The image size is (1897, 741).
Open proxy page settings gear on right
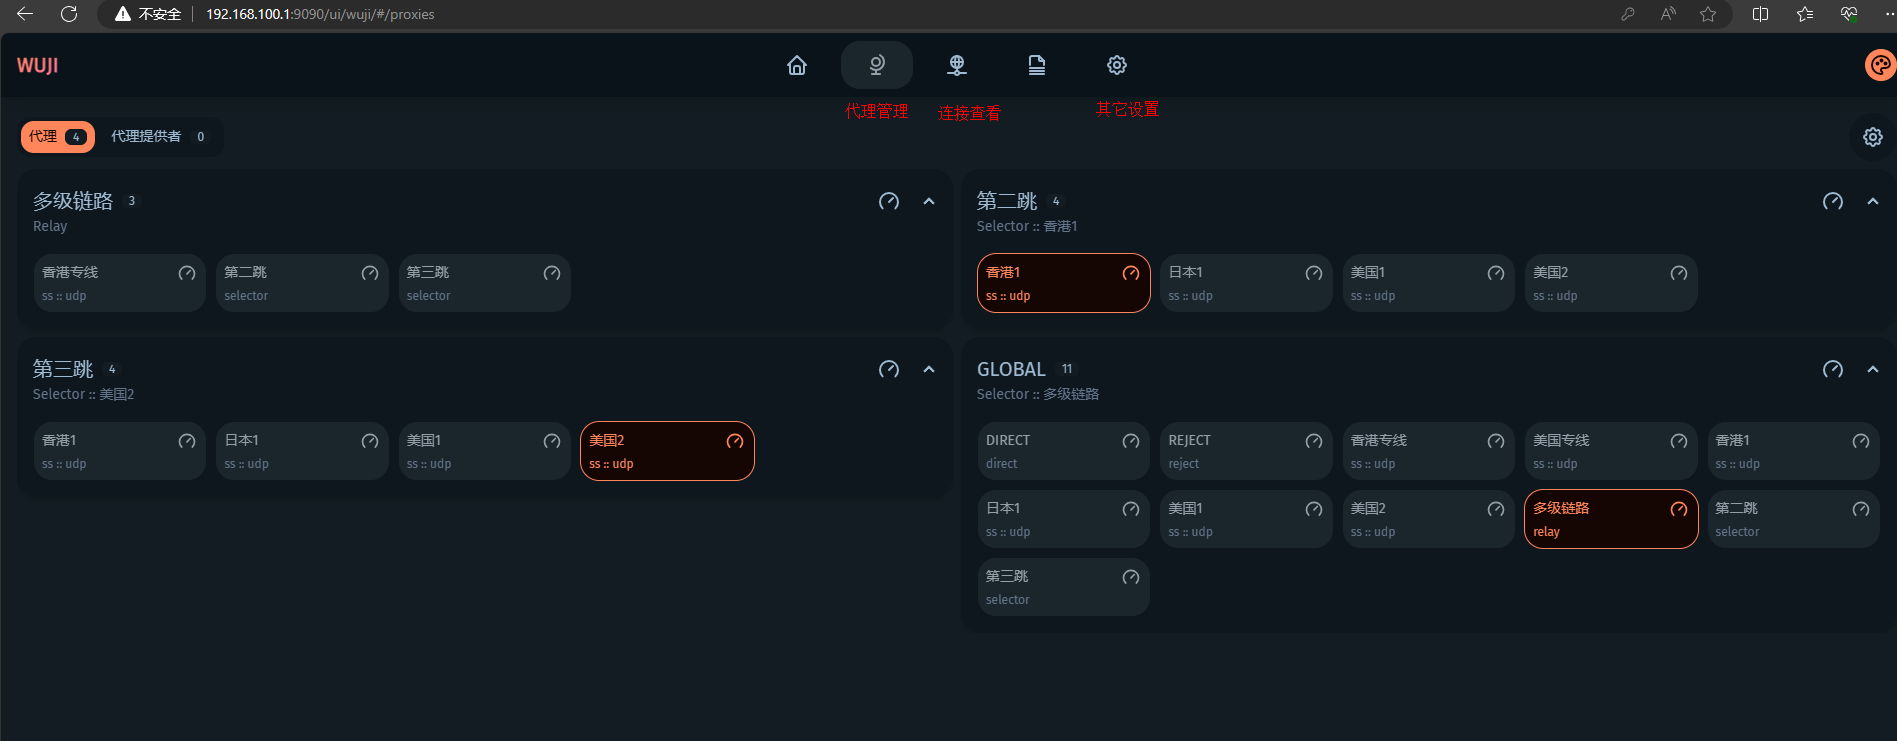tap(1872, 137)
